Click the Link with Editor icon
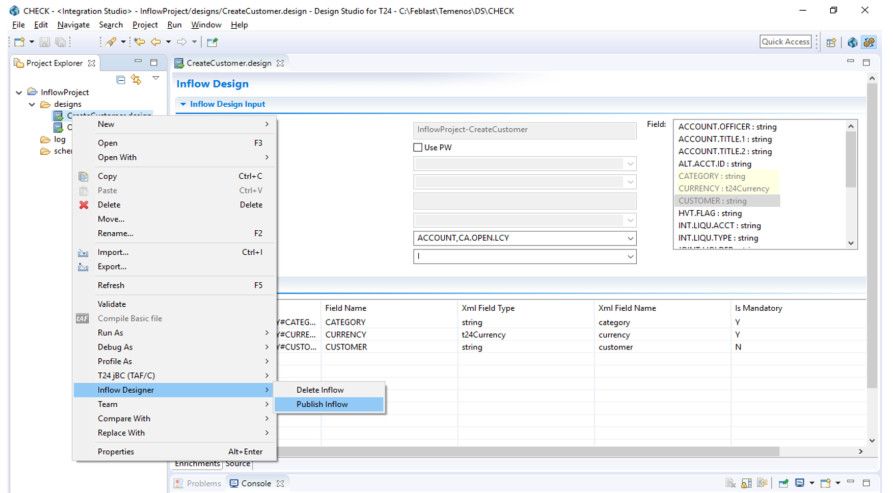Viewport: 893px width, 493px height. coord(136,79)
